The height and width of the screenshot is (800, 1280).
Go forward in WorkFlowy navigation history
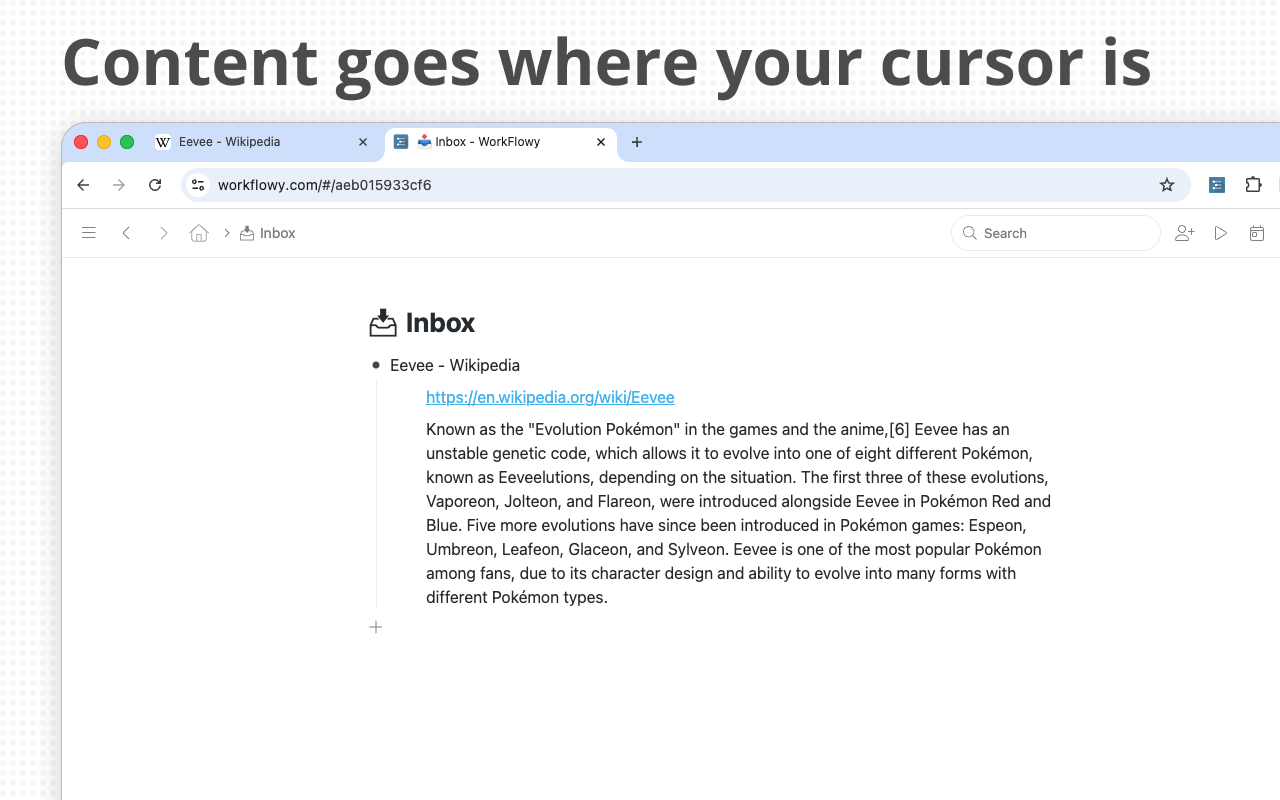[163, 233]
